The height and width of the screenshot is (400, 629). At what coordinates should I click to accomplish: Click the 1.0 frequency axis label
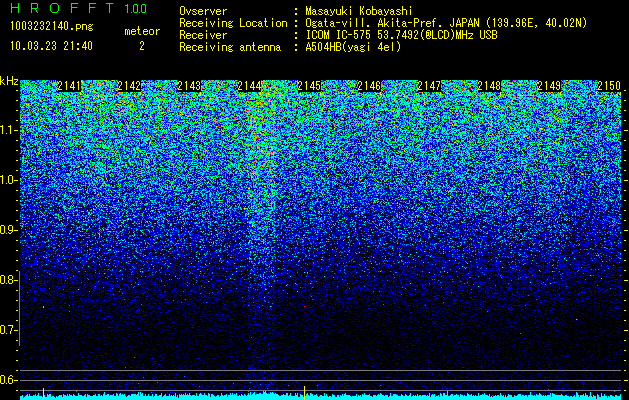[x=7, y=180]
